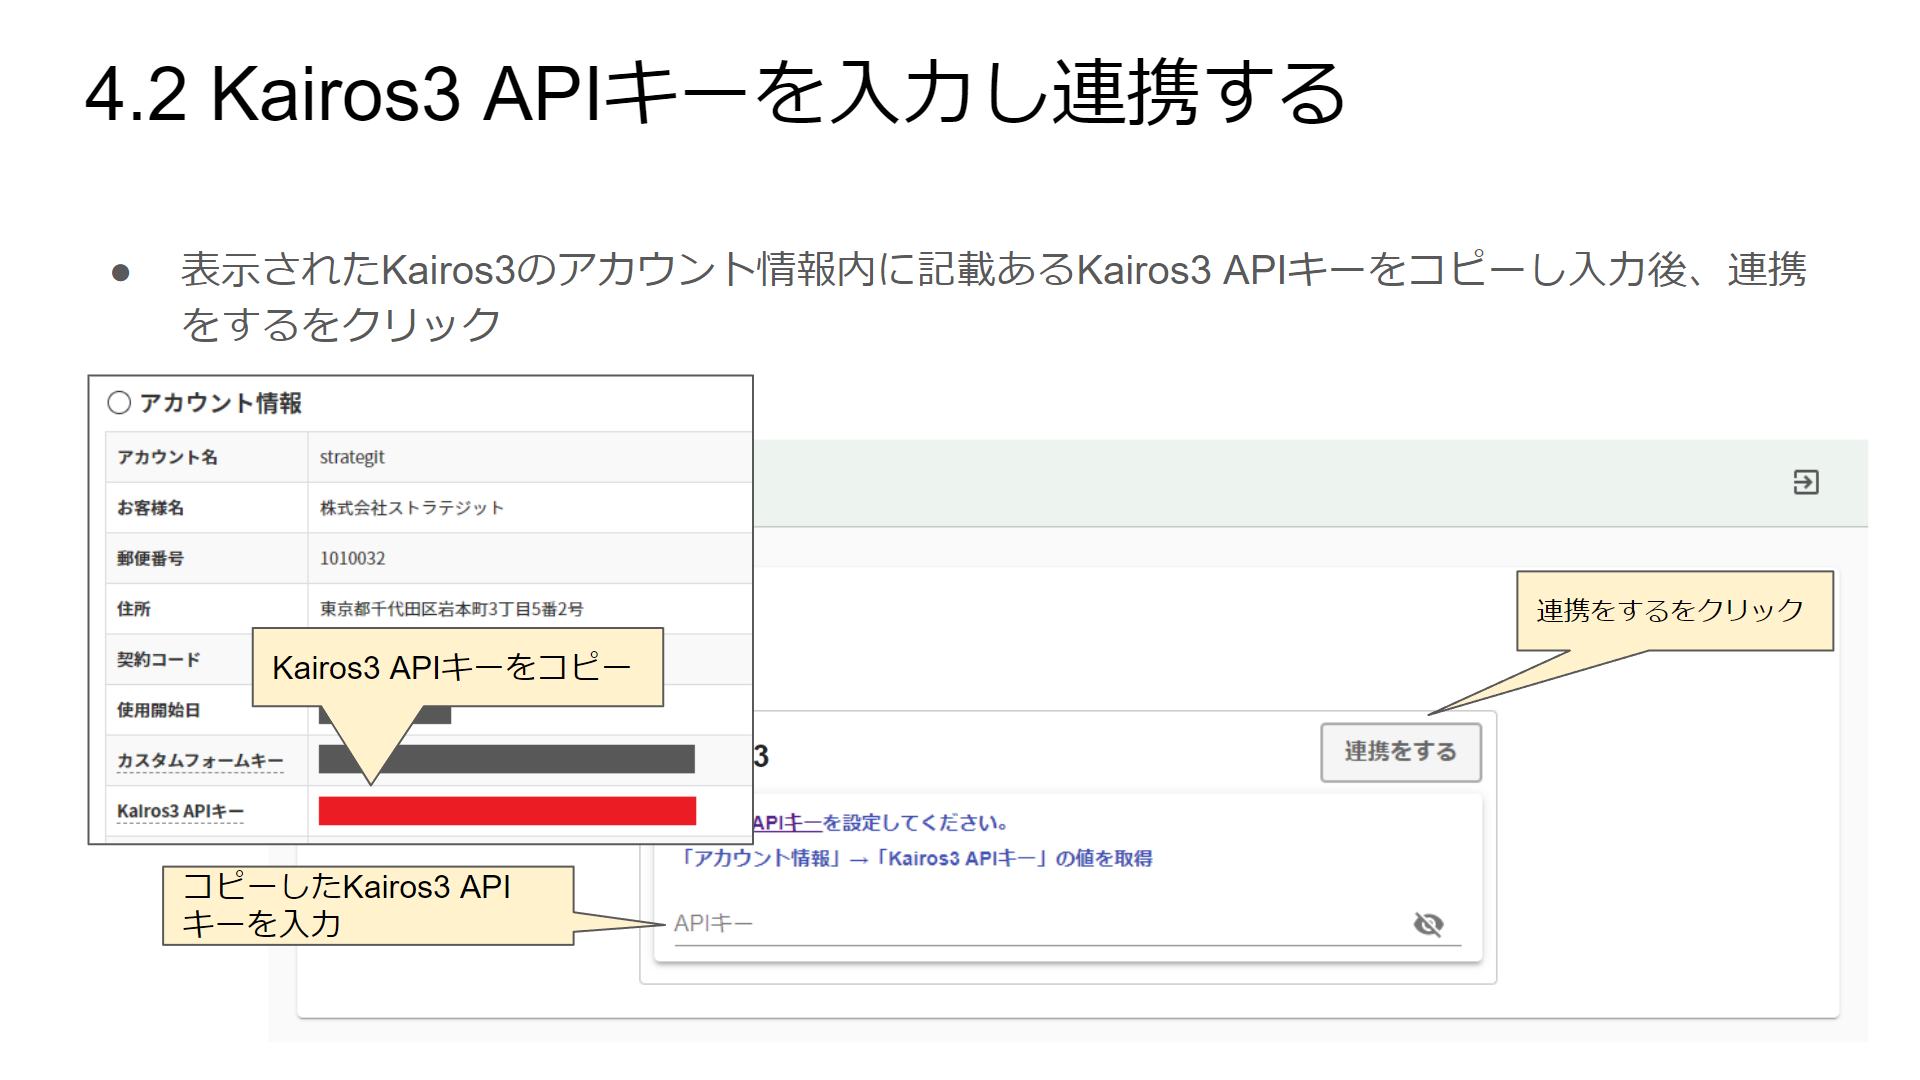Click the 住所 label
1920x1080 pixels.
click(133, 609)
